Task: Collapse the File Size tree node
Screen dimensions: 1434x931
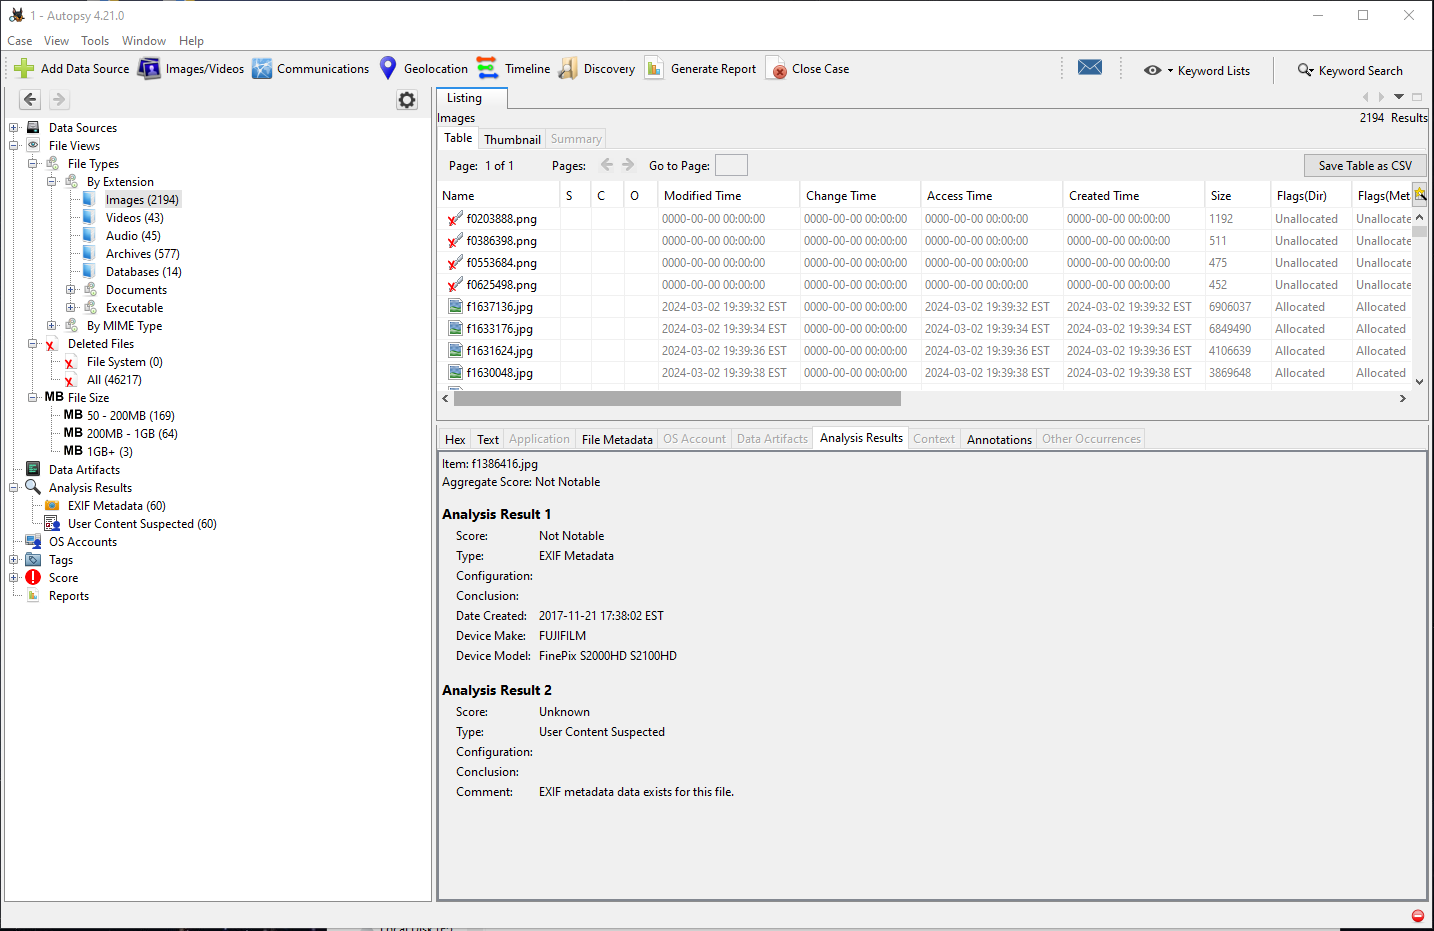Action: click(33, 397)
